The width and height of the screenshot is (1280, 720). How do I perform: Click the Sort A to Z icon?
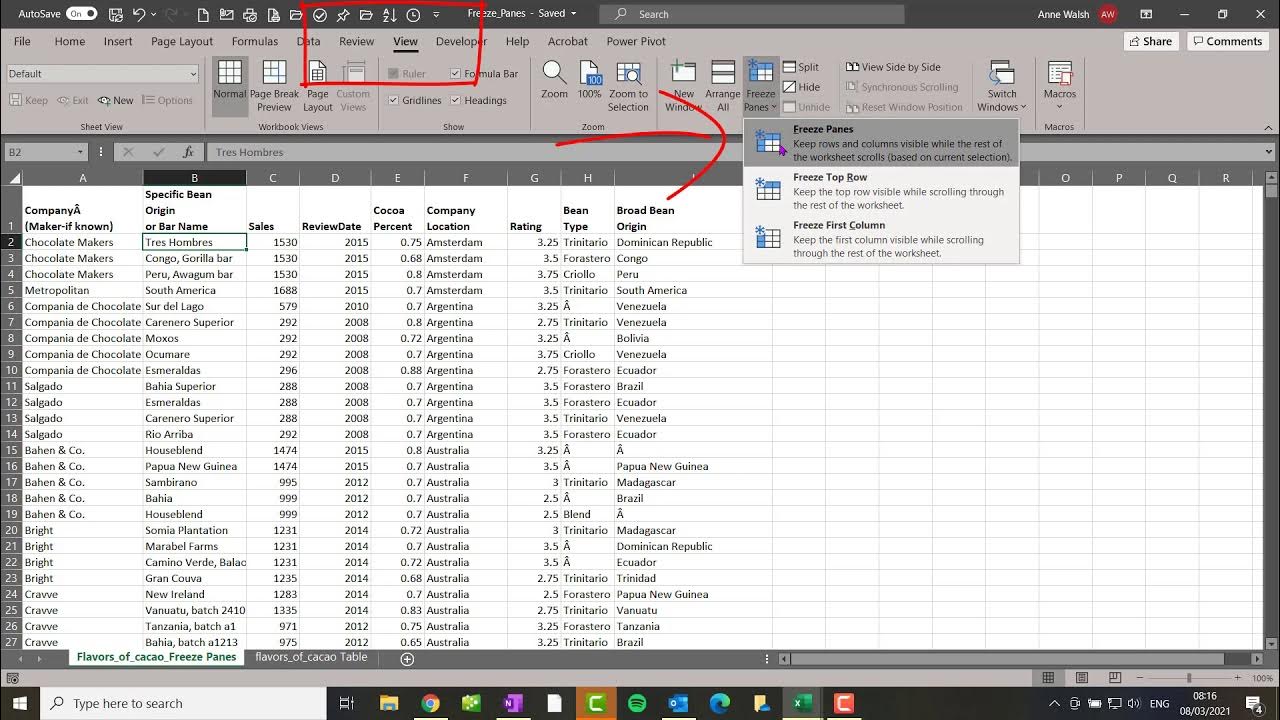coord(390,14)
